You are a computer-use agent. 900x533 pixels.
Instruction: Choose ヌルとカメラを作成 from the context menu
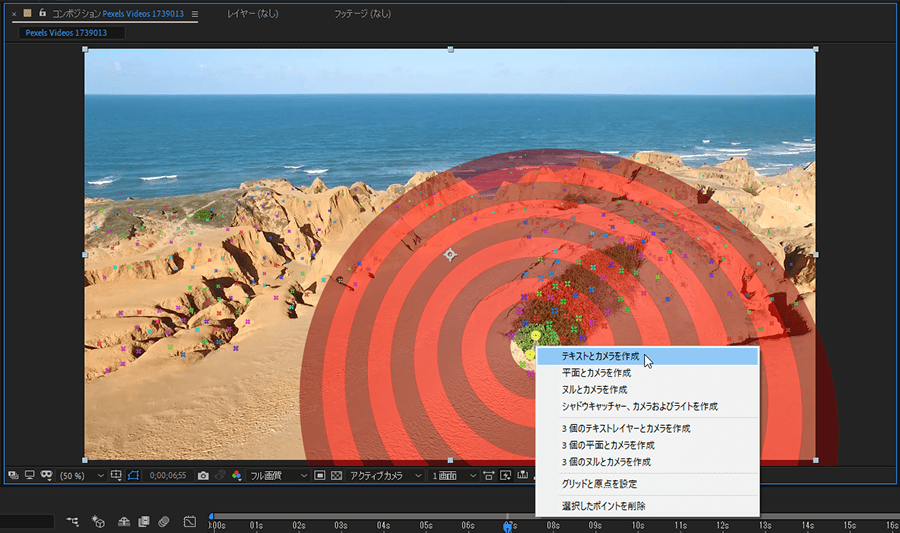pyautogui.click(x=647, y=390)
